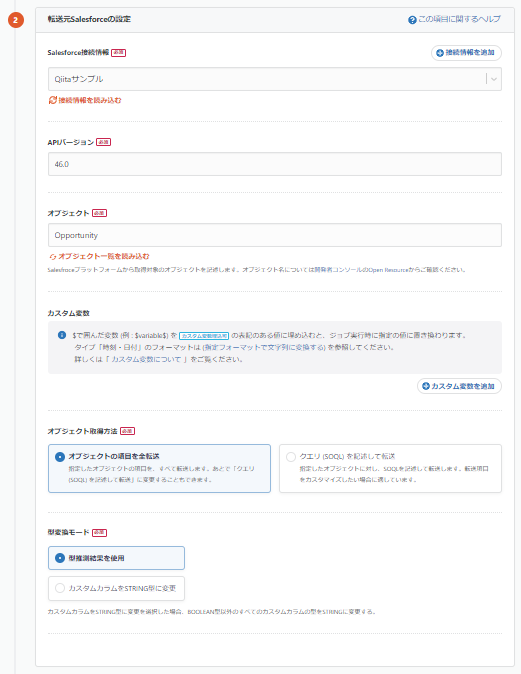Screen dimensions: 521x674
Task: Select オブジェクトの項目を全転送 radio option
Action: [159, 468]
